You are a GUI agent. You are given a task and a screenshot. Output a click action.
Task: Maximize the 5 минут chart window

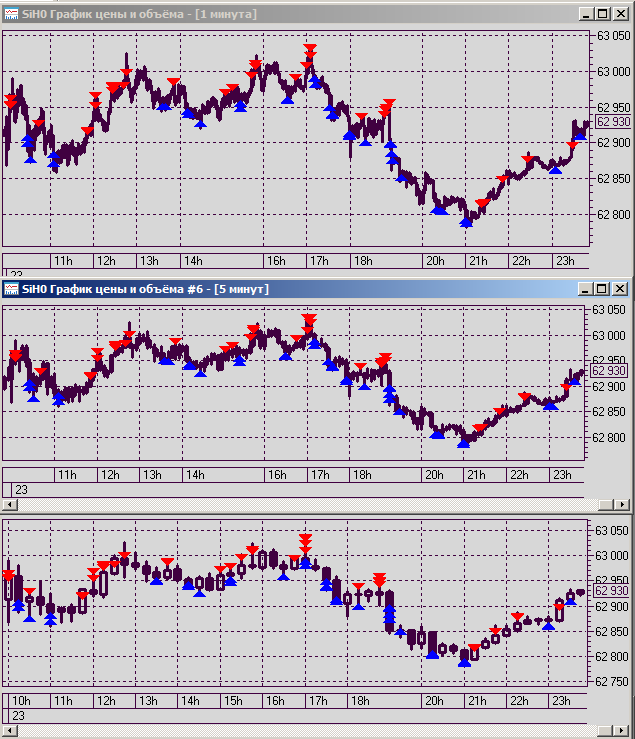pos(602,289)
